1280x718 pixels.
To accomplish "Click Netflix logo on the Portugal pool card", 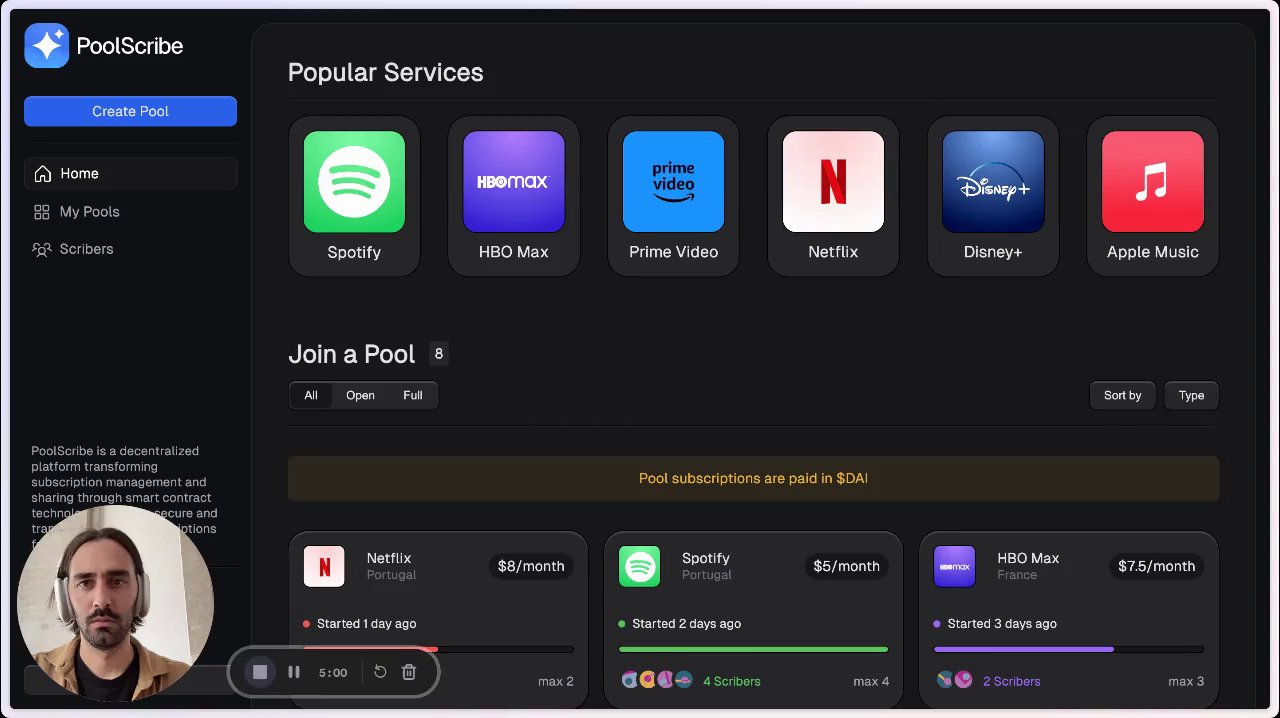I will point(324,566).
